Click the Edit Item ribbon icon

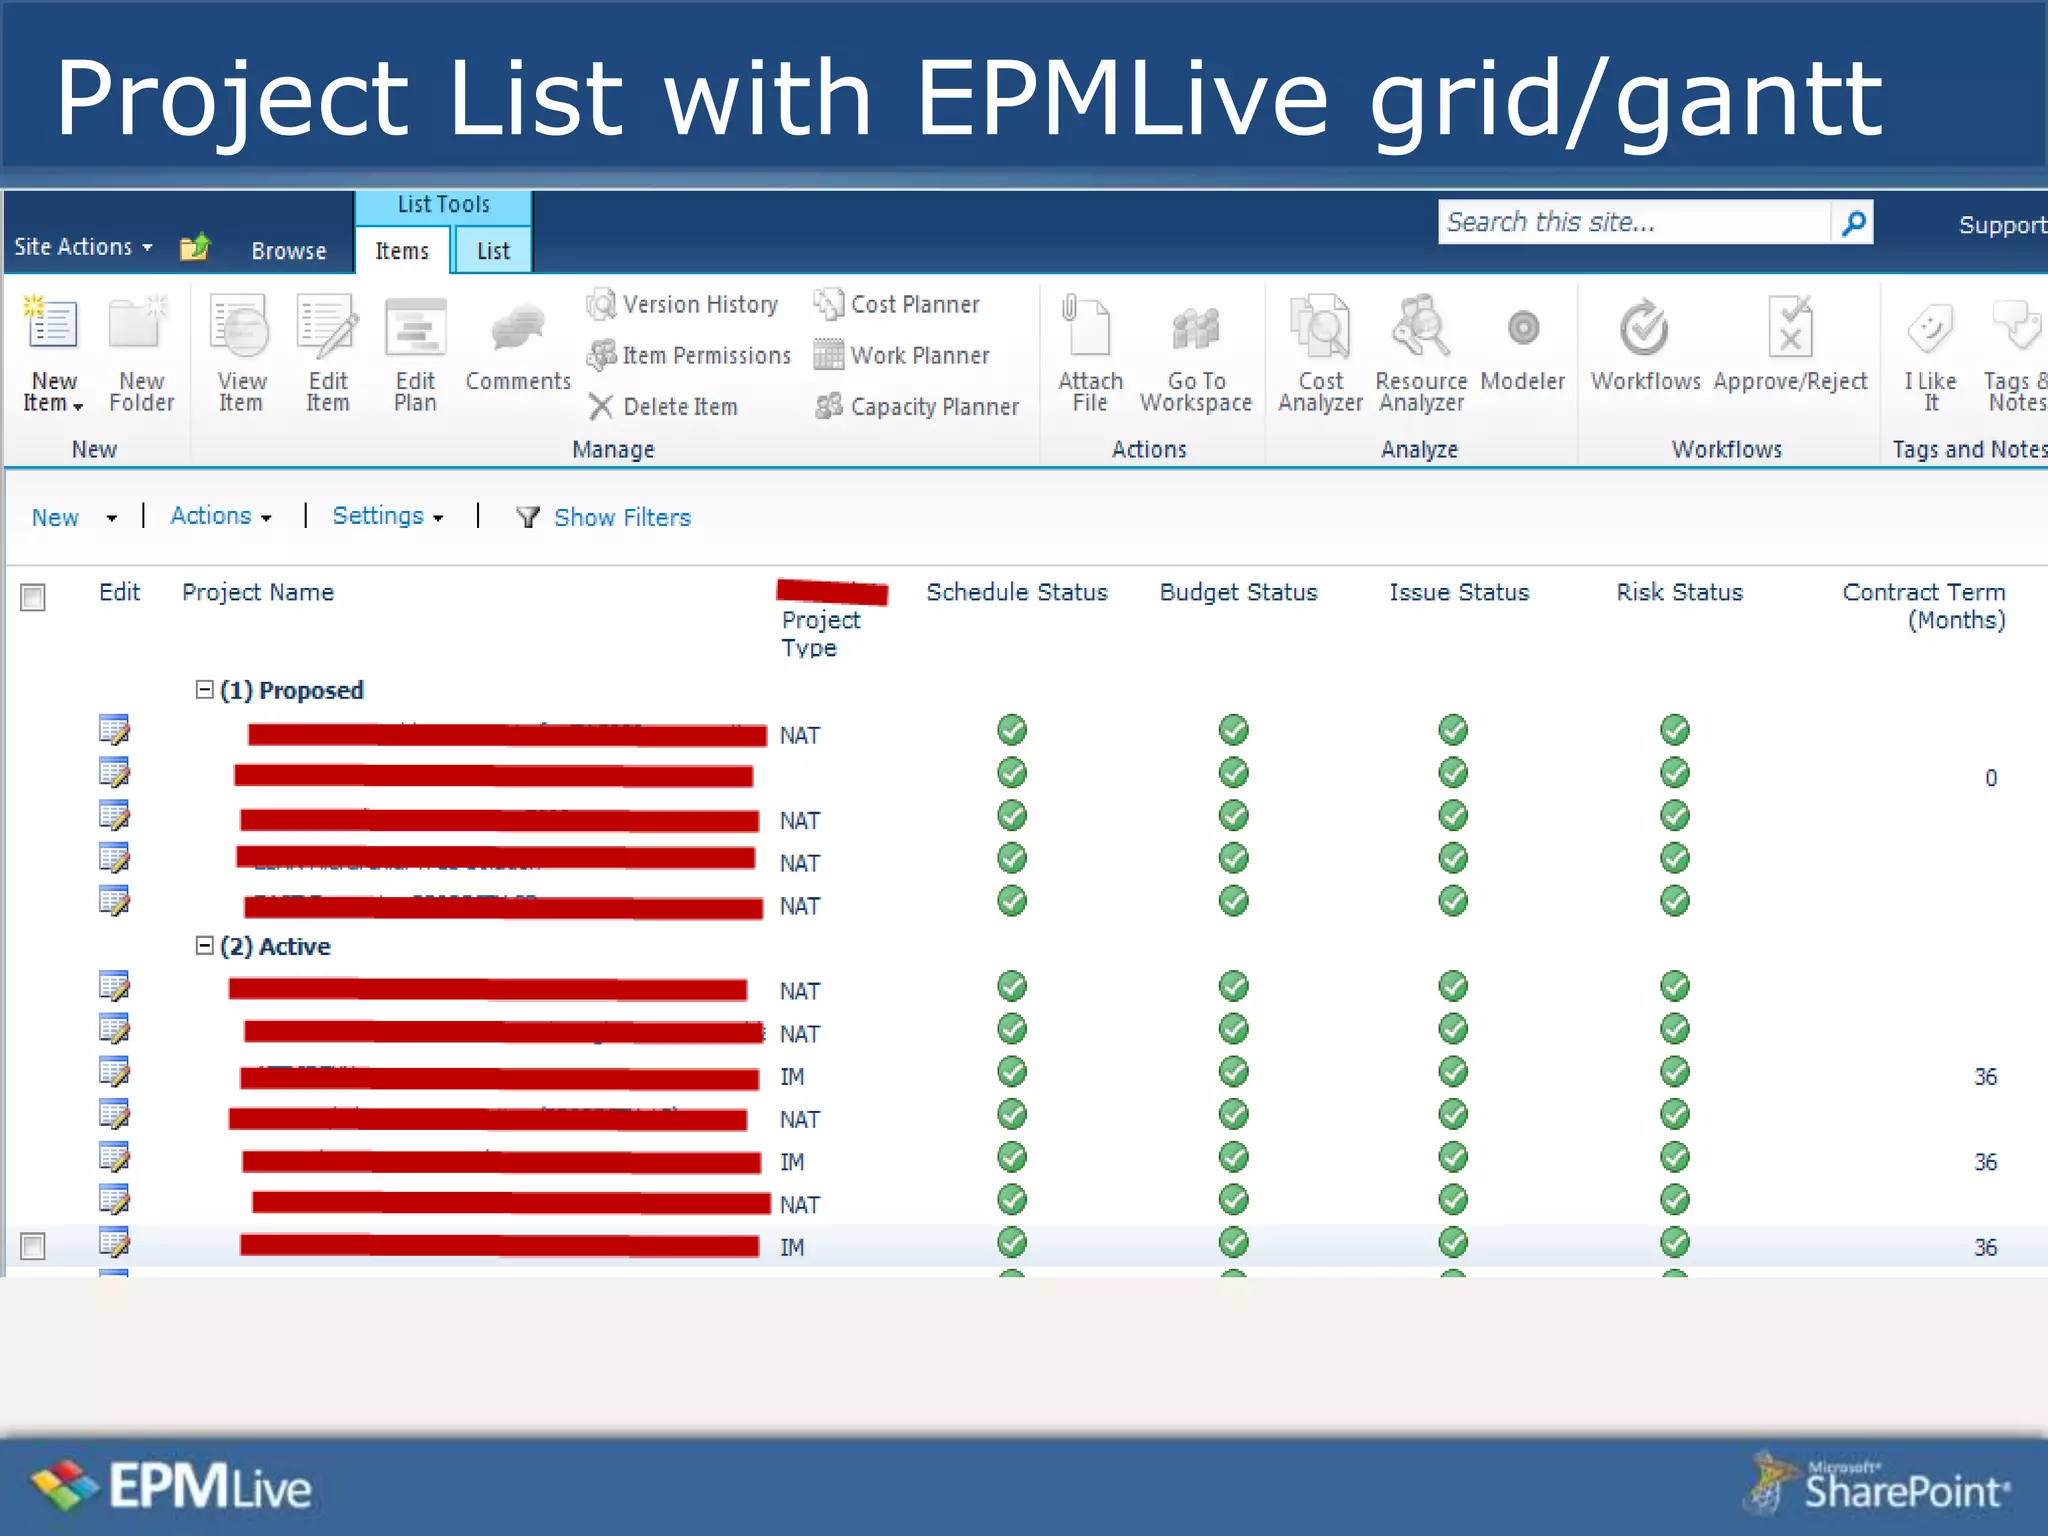pos(327,325)
